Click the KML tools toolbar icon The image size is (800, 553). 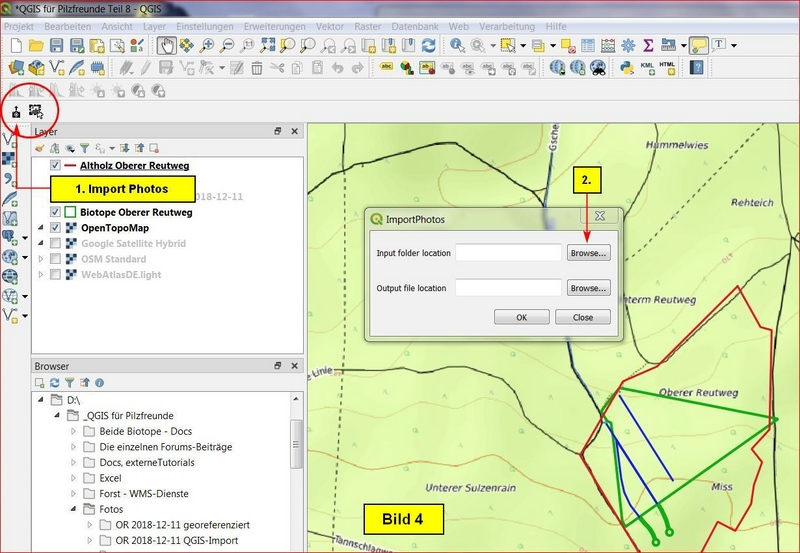(x=647, y=67)
